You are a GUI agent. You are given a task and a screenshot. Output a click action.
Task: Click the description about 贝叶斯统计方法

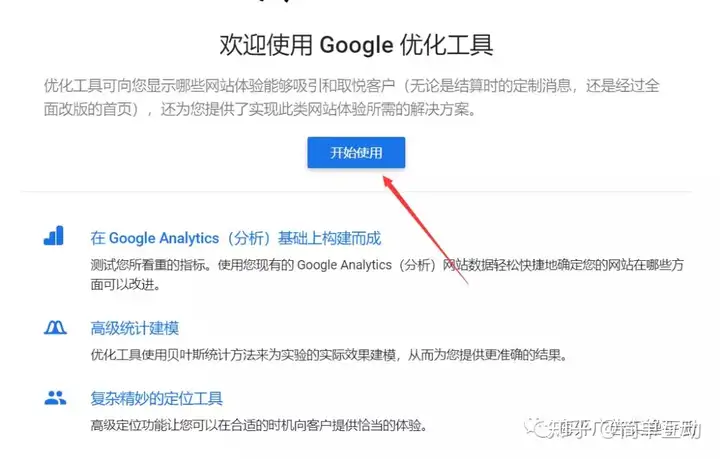tap(328, 355)
